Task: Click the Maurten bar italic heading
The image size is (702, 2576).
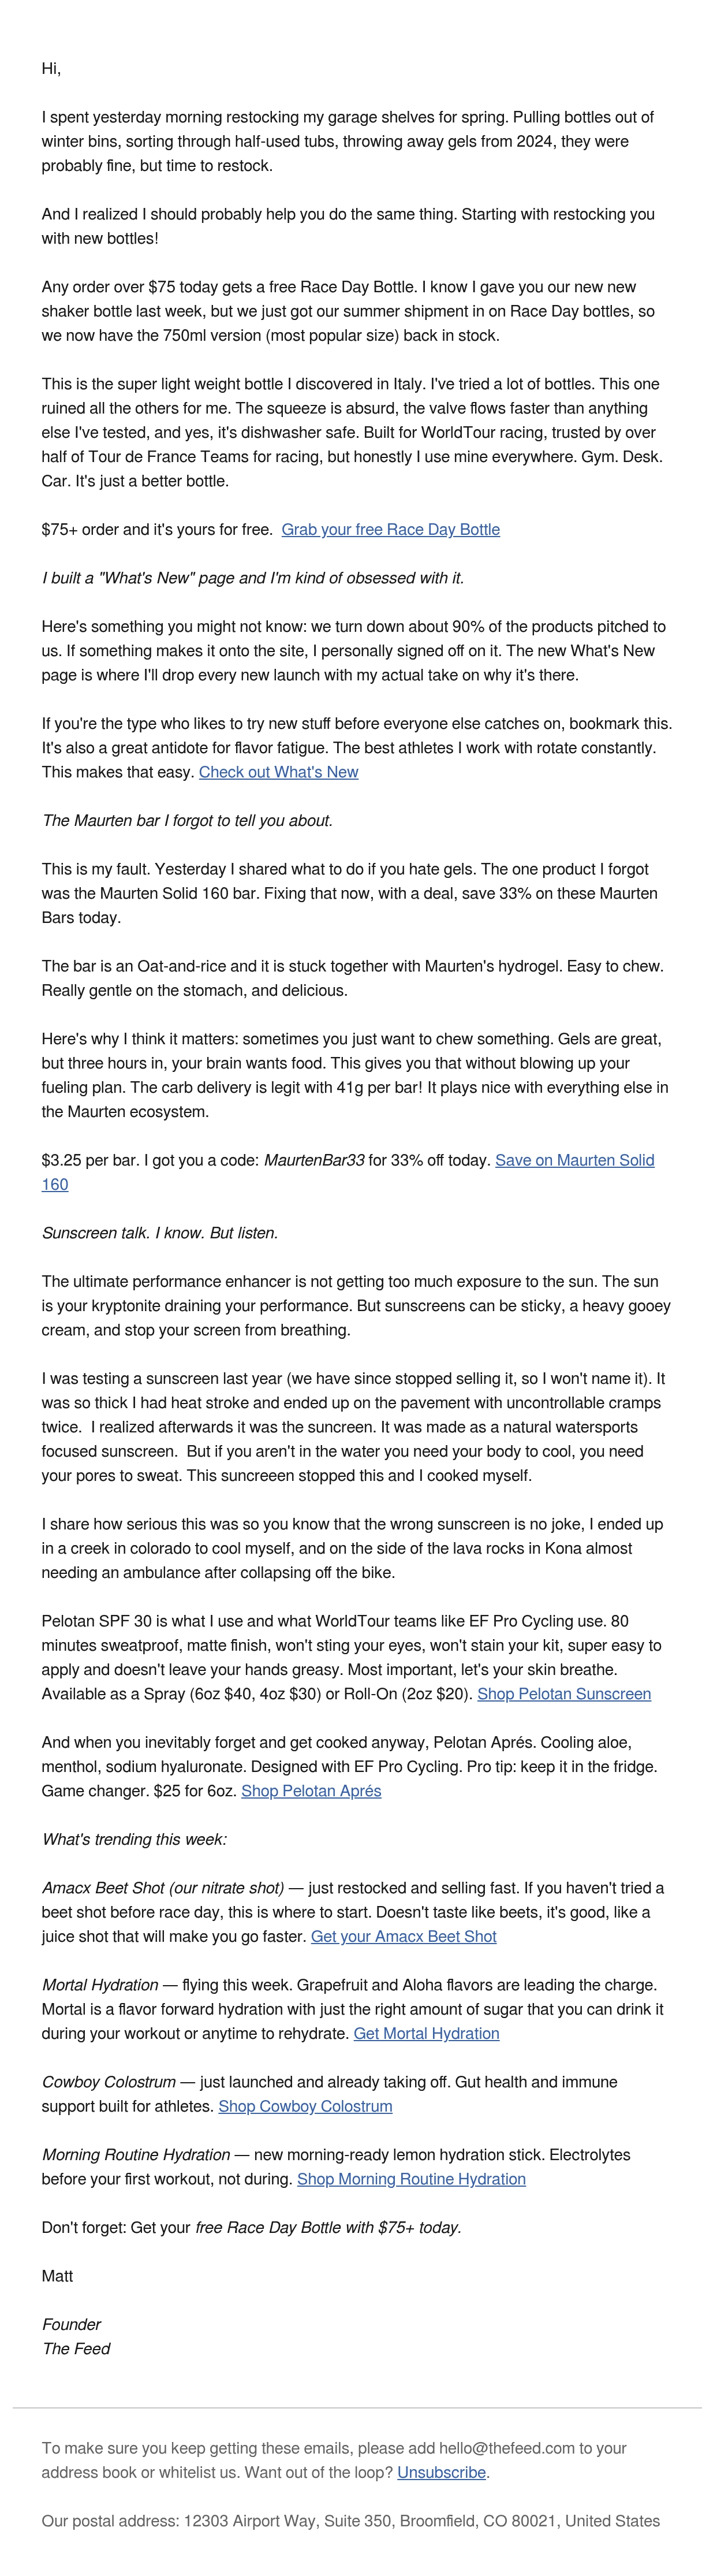Action: coord(187,820)
